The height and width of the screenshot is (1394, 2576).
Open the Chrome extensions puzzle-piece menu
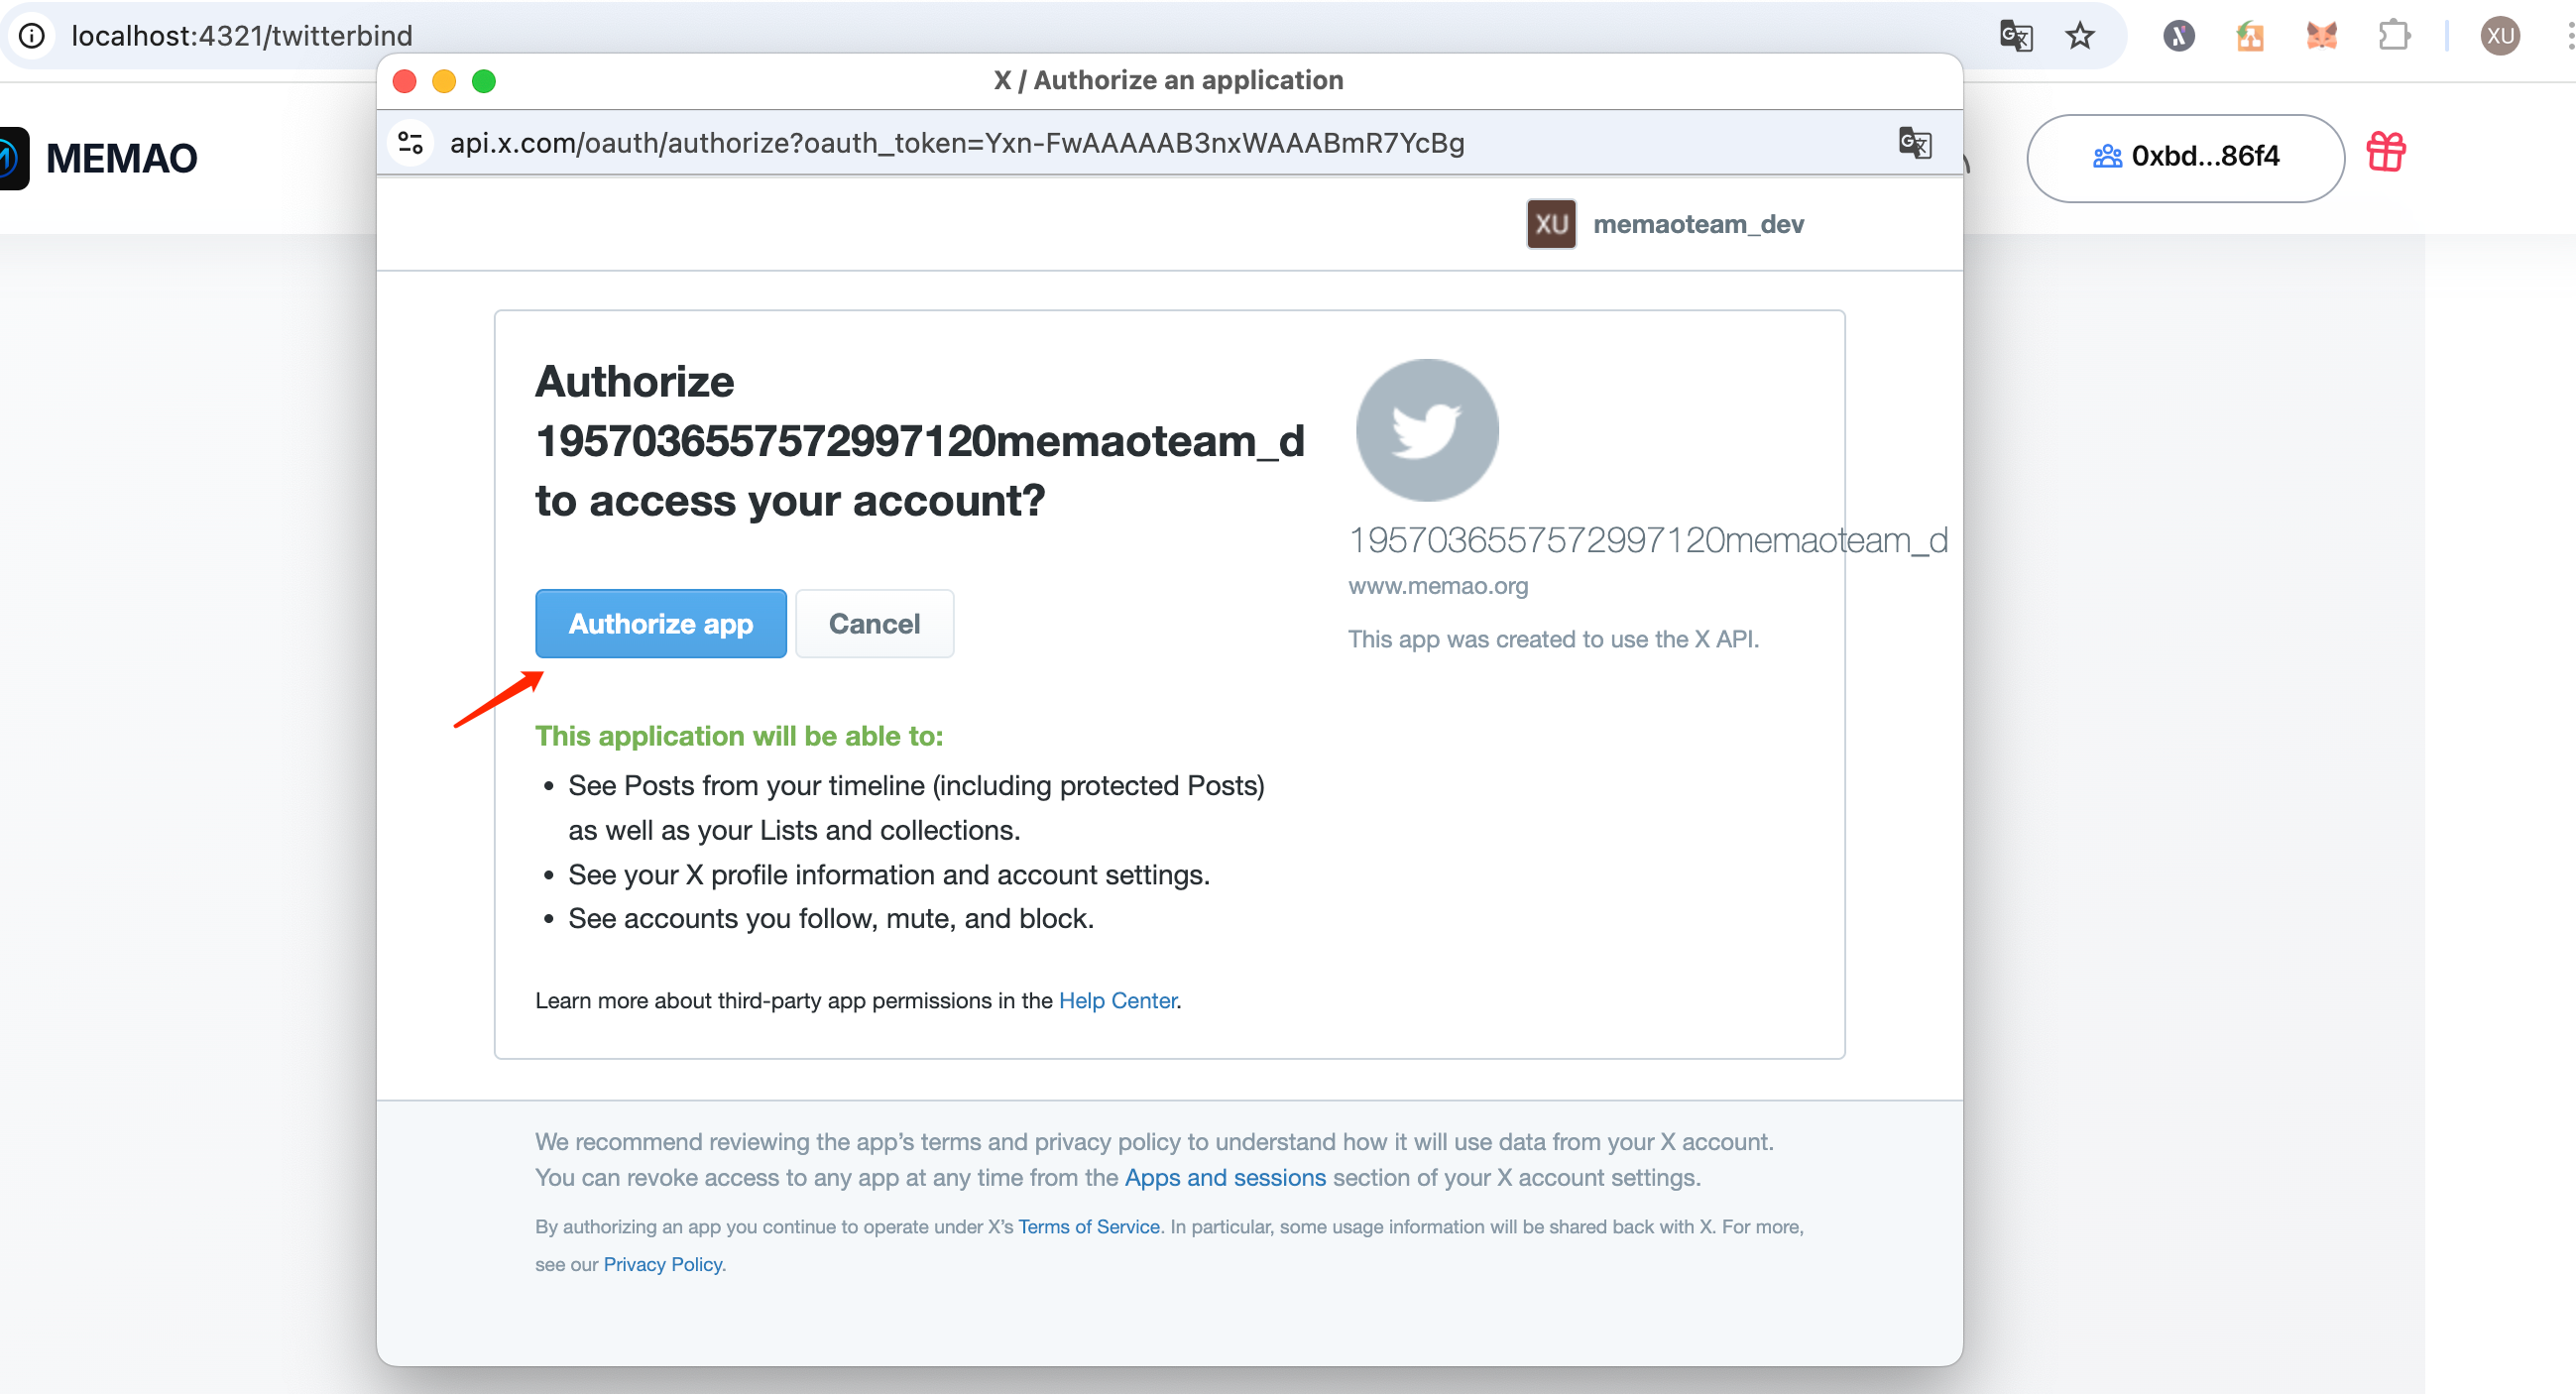tap(2394, 35)
